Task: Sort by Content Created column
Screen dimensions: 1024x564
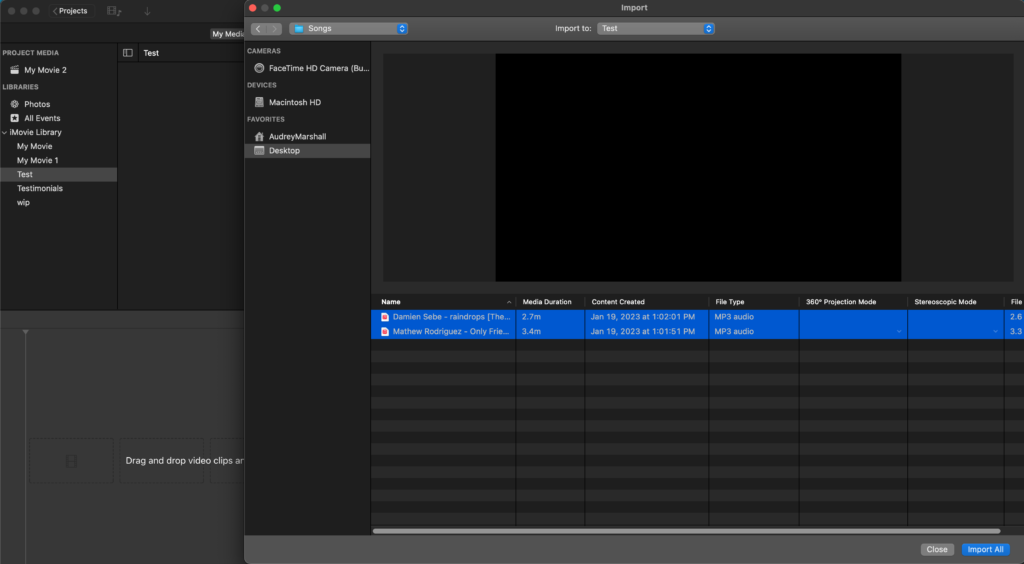Action: 618,302
